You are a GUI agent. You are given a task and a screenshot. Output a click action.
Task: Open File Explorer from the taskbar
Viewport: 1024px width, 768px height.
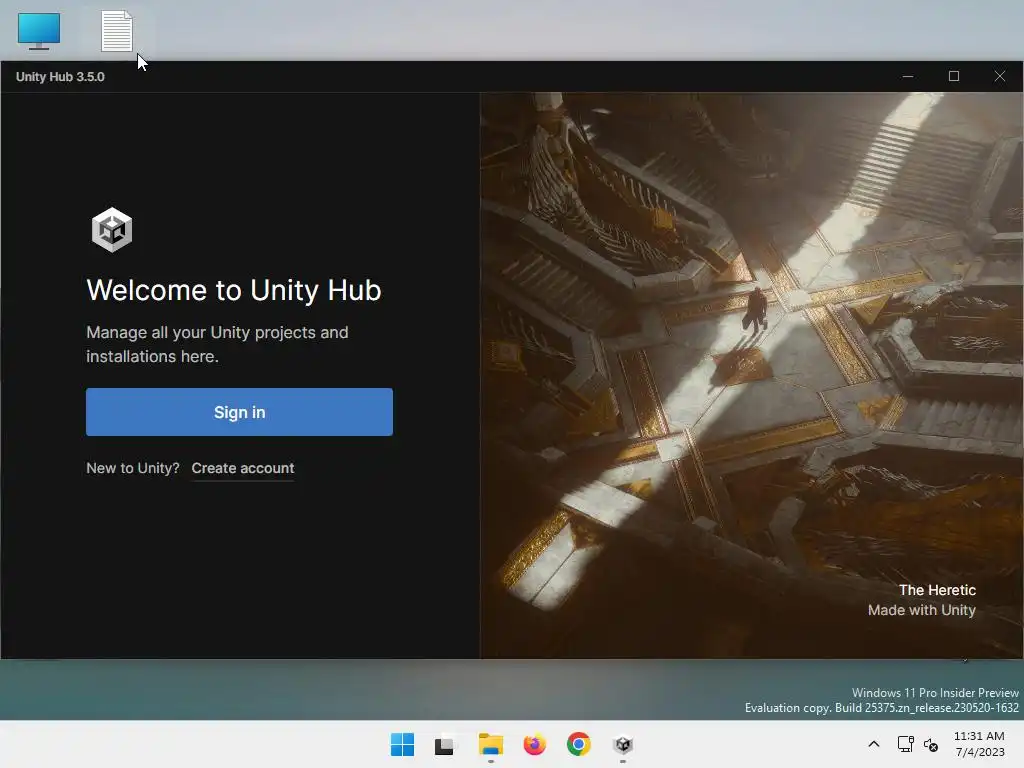490,744
